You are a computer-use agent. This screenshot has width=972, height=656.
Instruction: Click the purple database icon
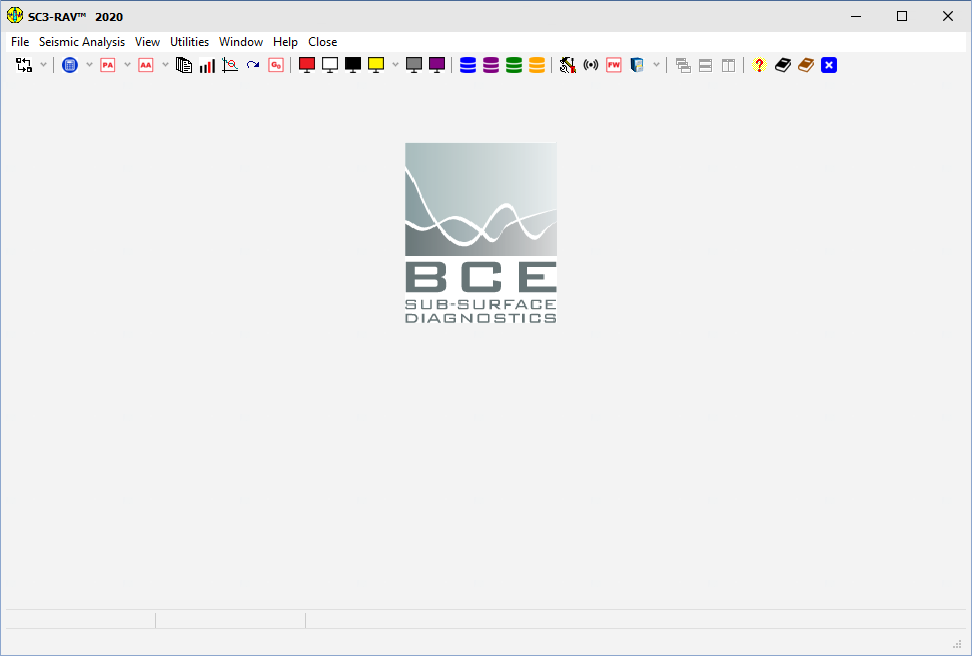pyautogui.click(x=491, y=65)
